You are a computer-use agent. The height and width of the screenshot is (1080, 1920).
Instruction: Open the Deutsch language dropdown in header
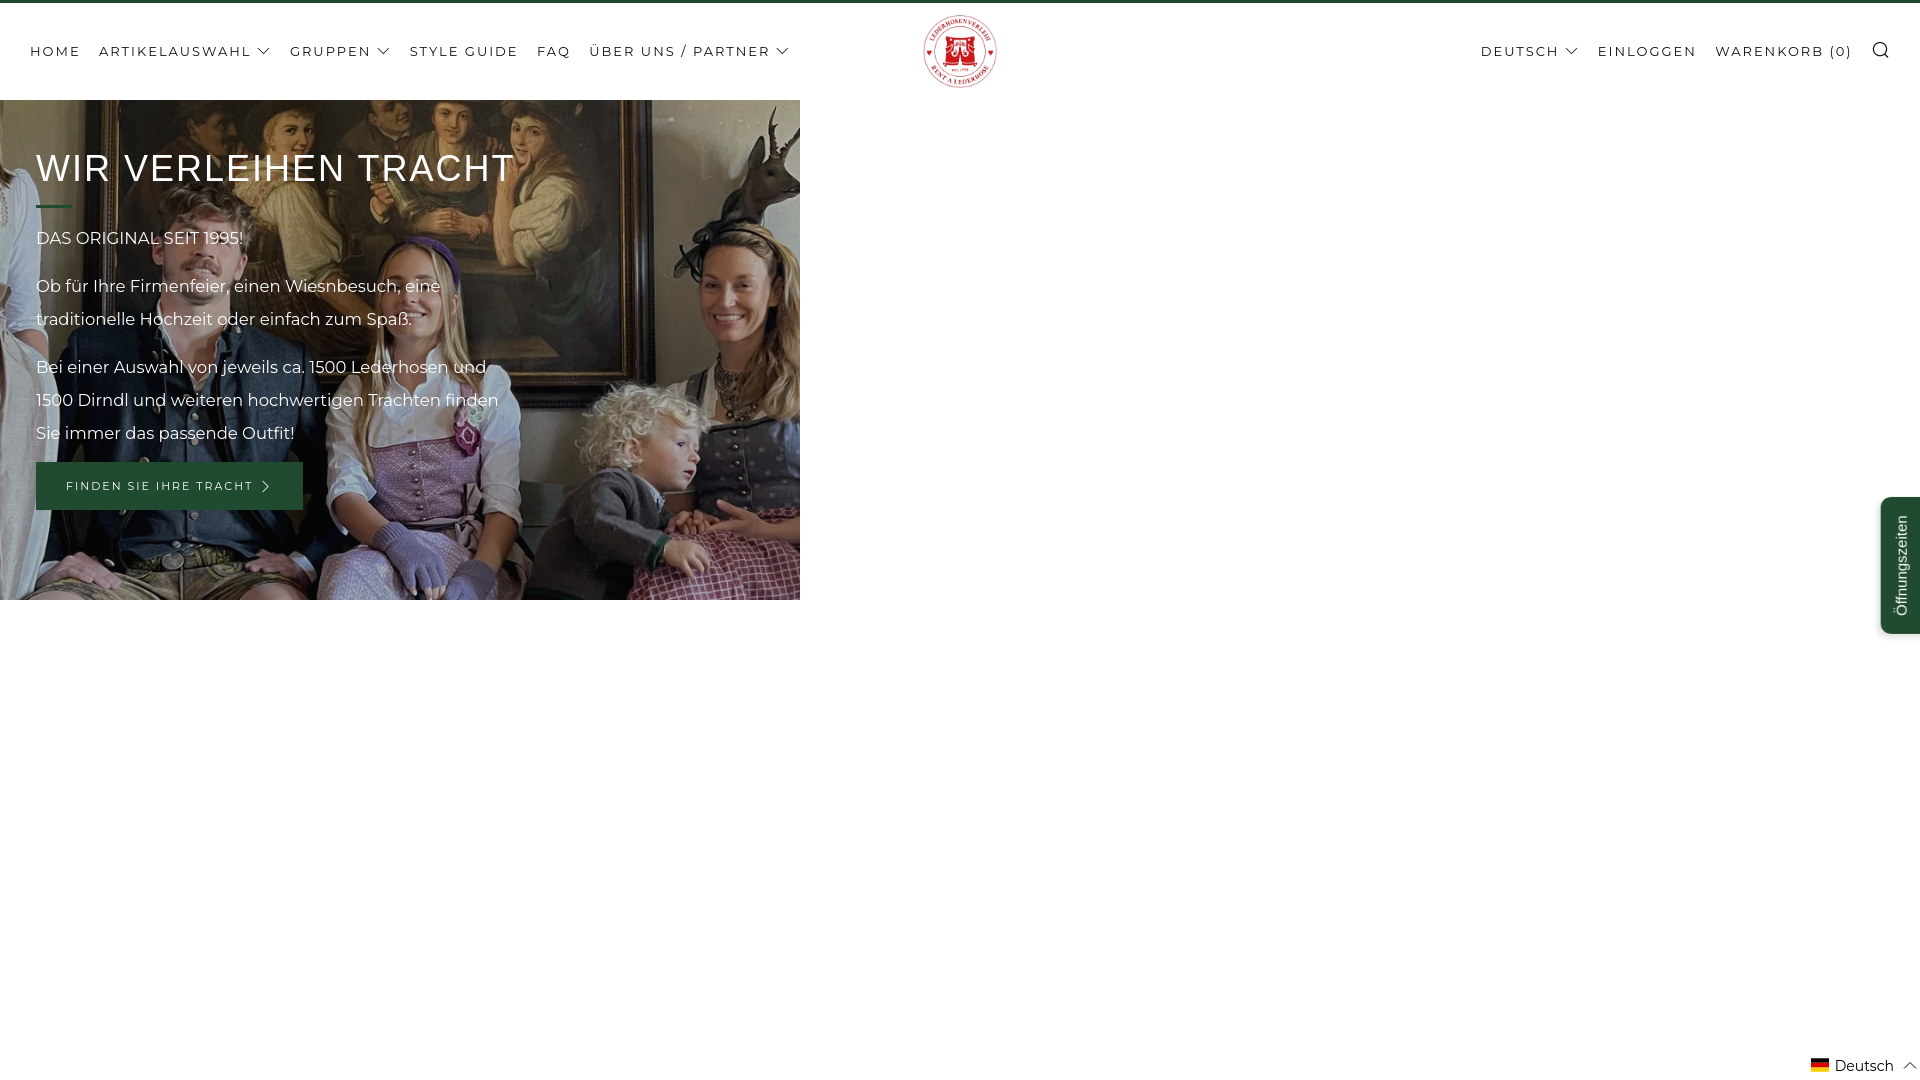(x=1529, y=51)
